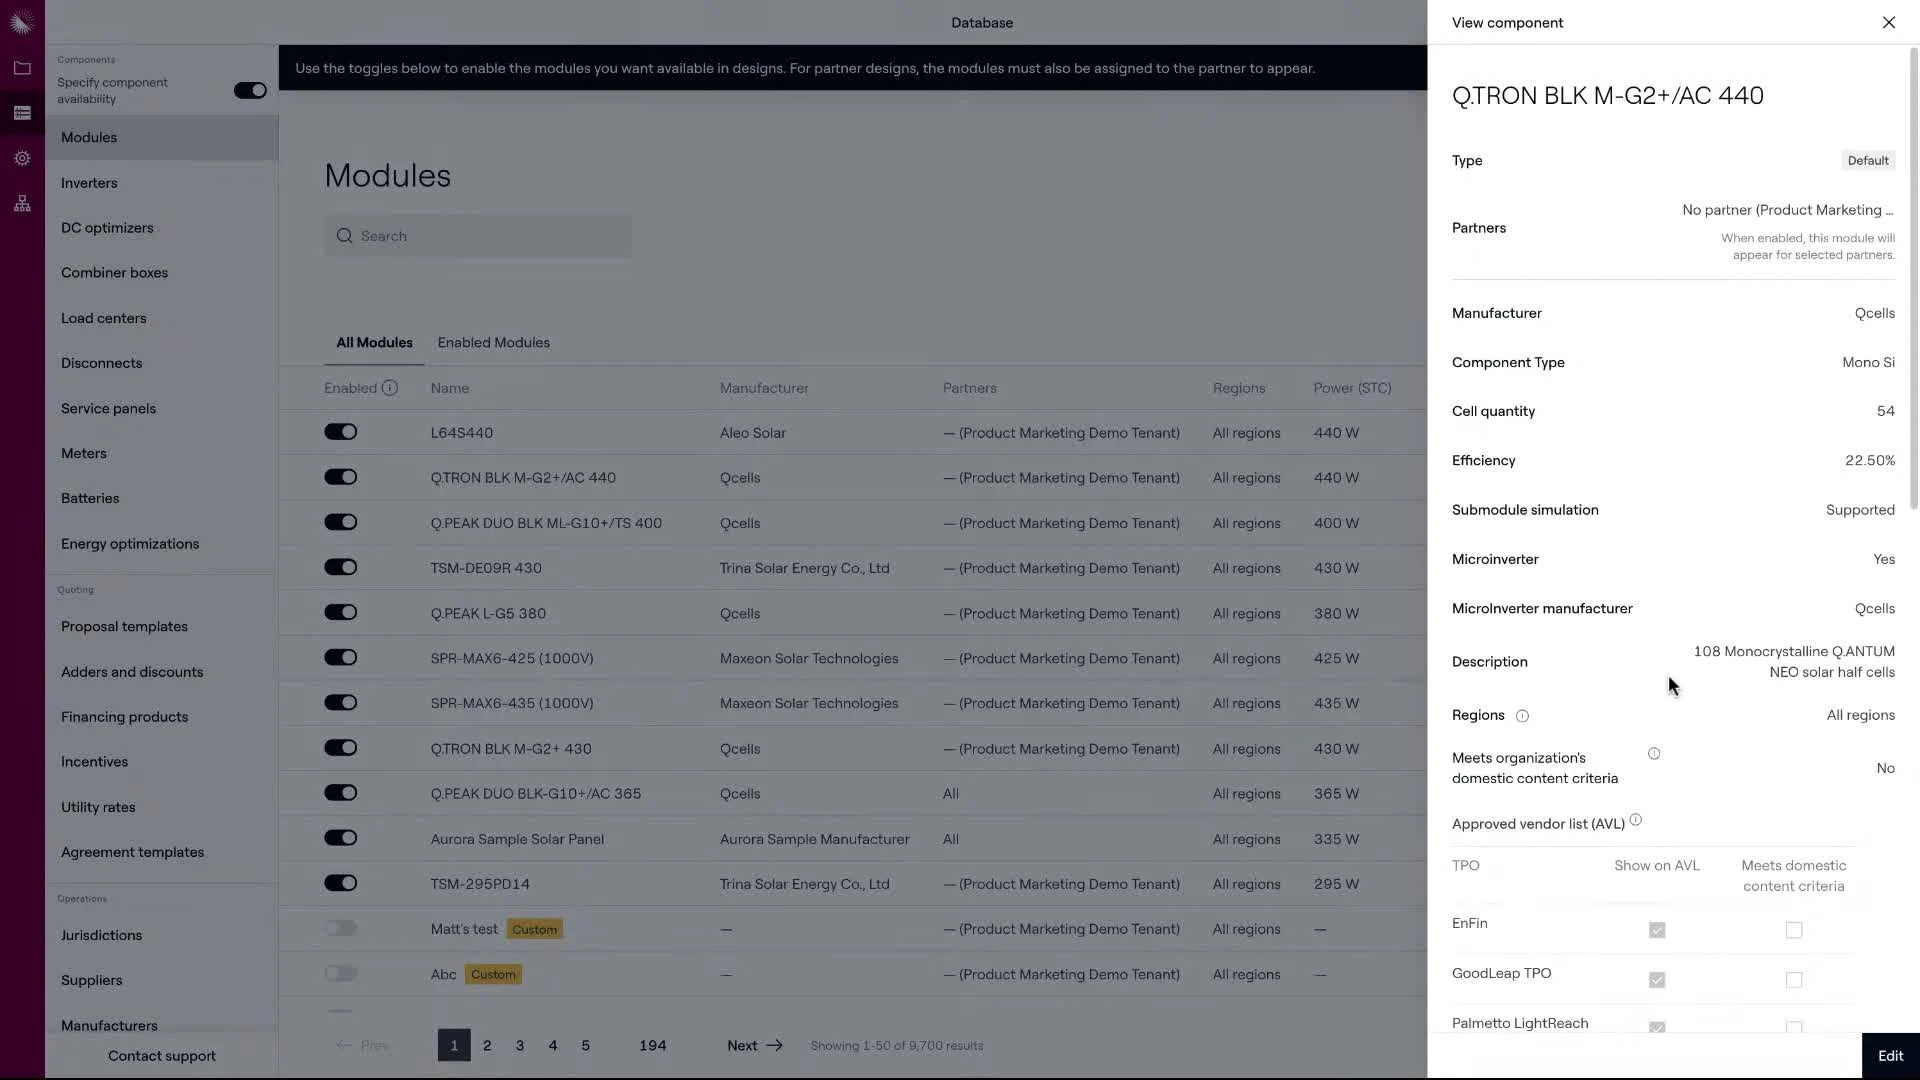The width and height of the screenshot is (1920, 1080).
Task: Click the module Search field
Action: pos(478,236)
